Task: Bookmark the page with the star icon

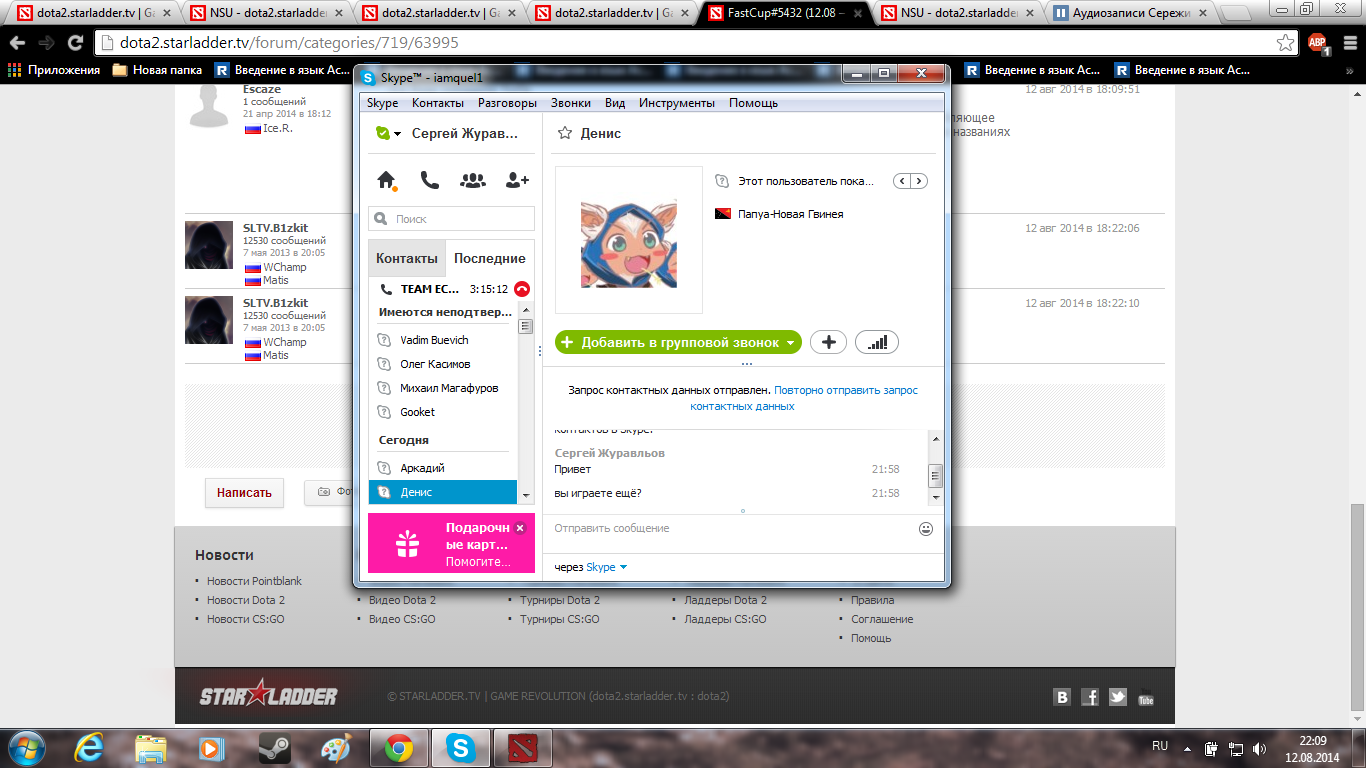Action: (x=1285, y=43)
